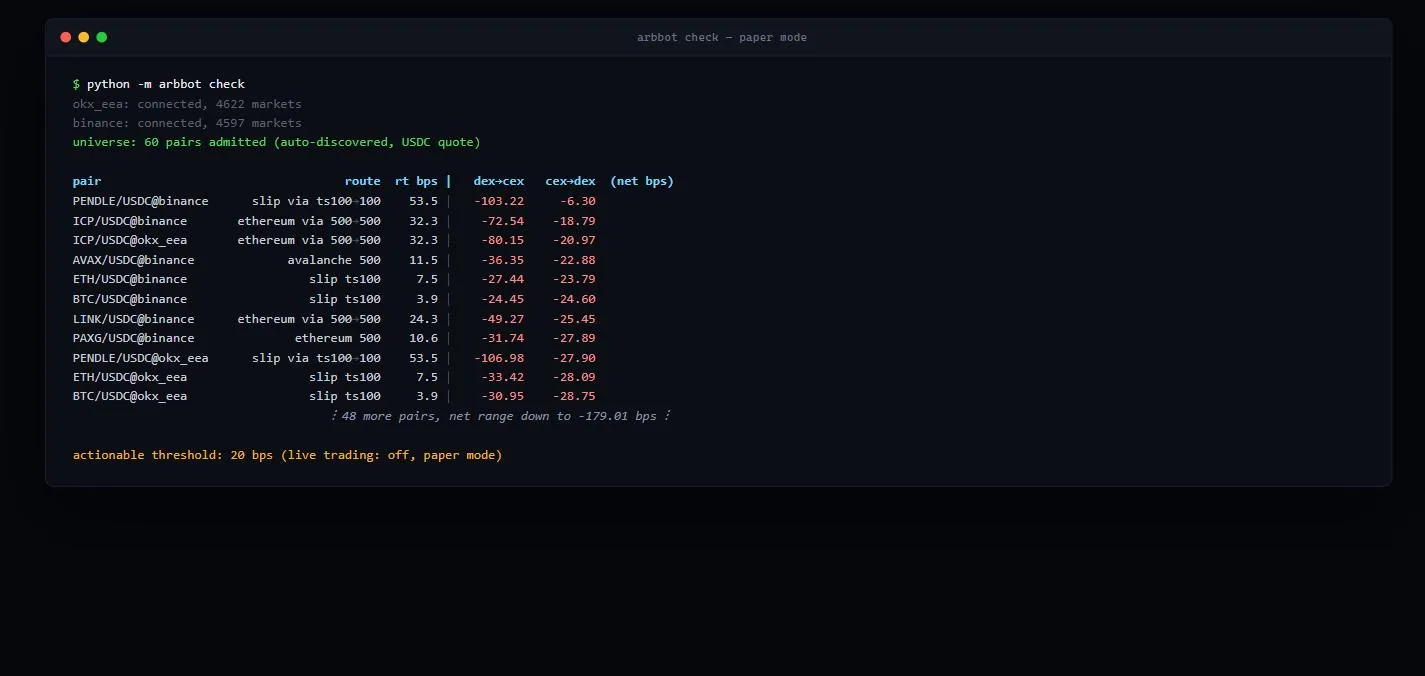Select the PENDLE/USDC@okx_eea pair name
1425x676 pixels.
pyautogui.click(x=141, y=358)
